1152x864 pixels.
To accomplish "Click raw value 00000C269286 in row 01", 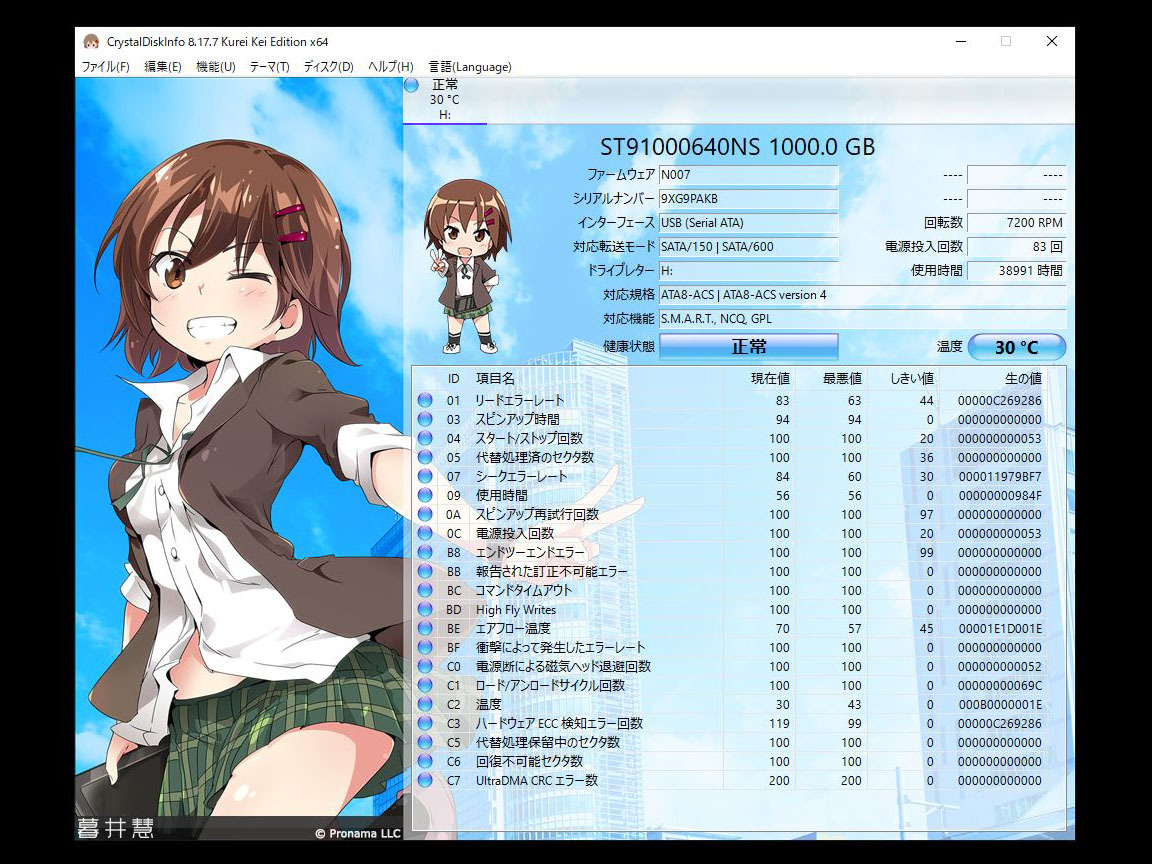I will [x=999, y=400].
